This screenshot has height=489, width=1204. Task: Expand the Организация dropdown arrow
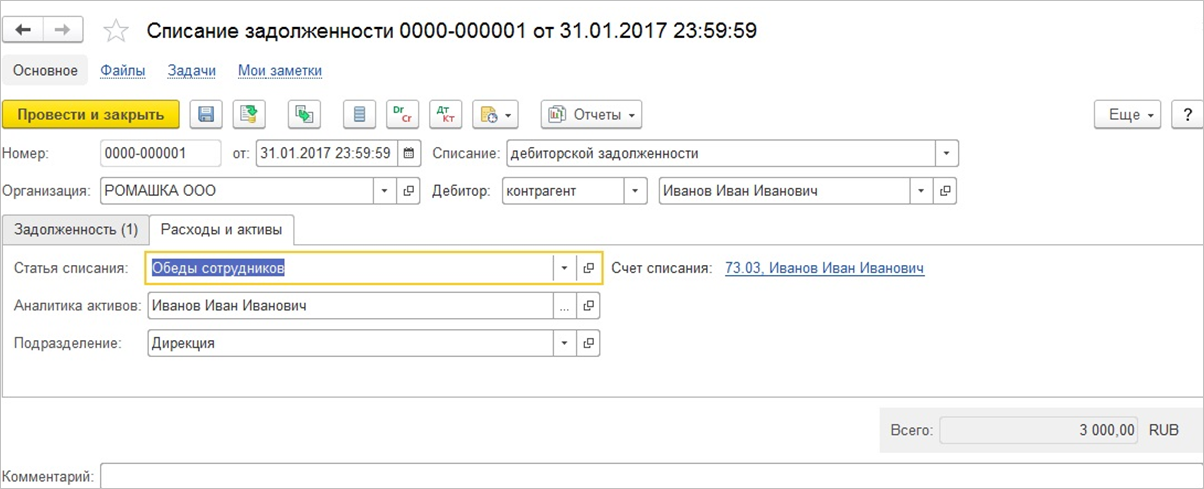(386, 191)
